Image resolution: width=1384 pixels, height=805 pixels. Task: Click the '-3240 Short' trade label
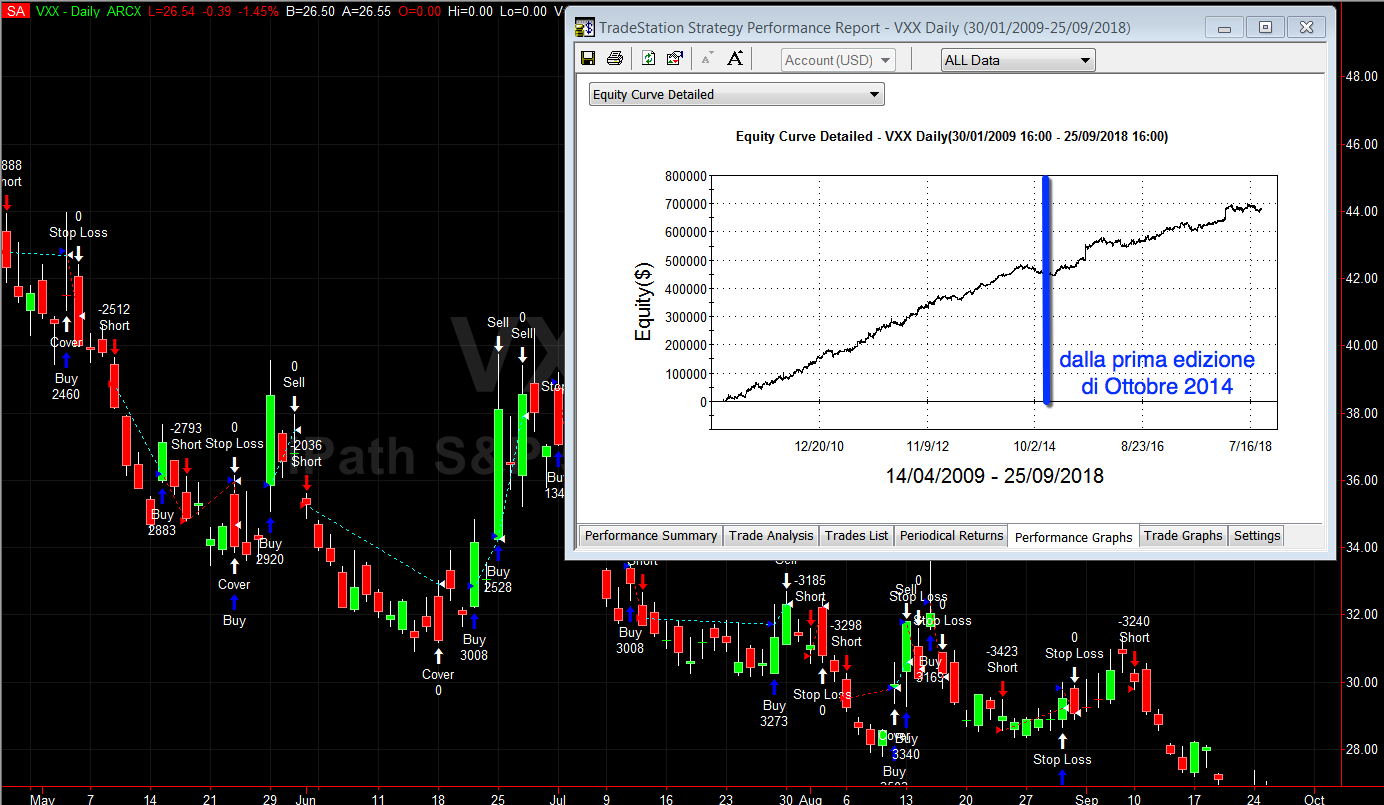1135,630
